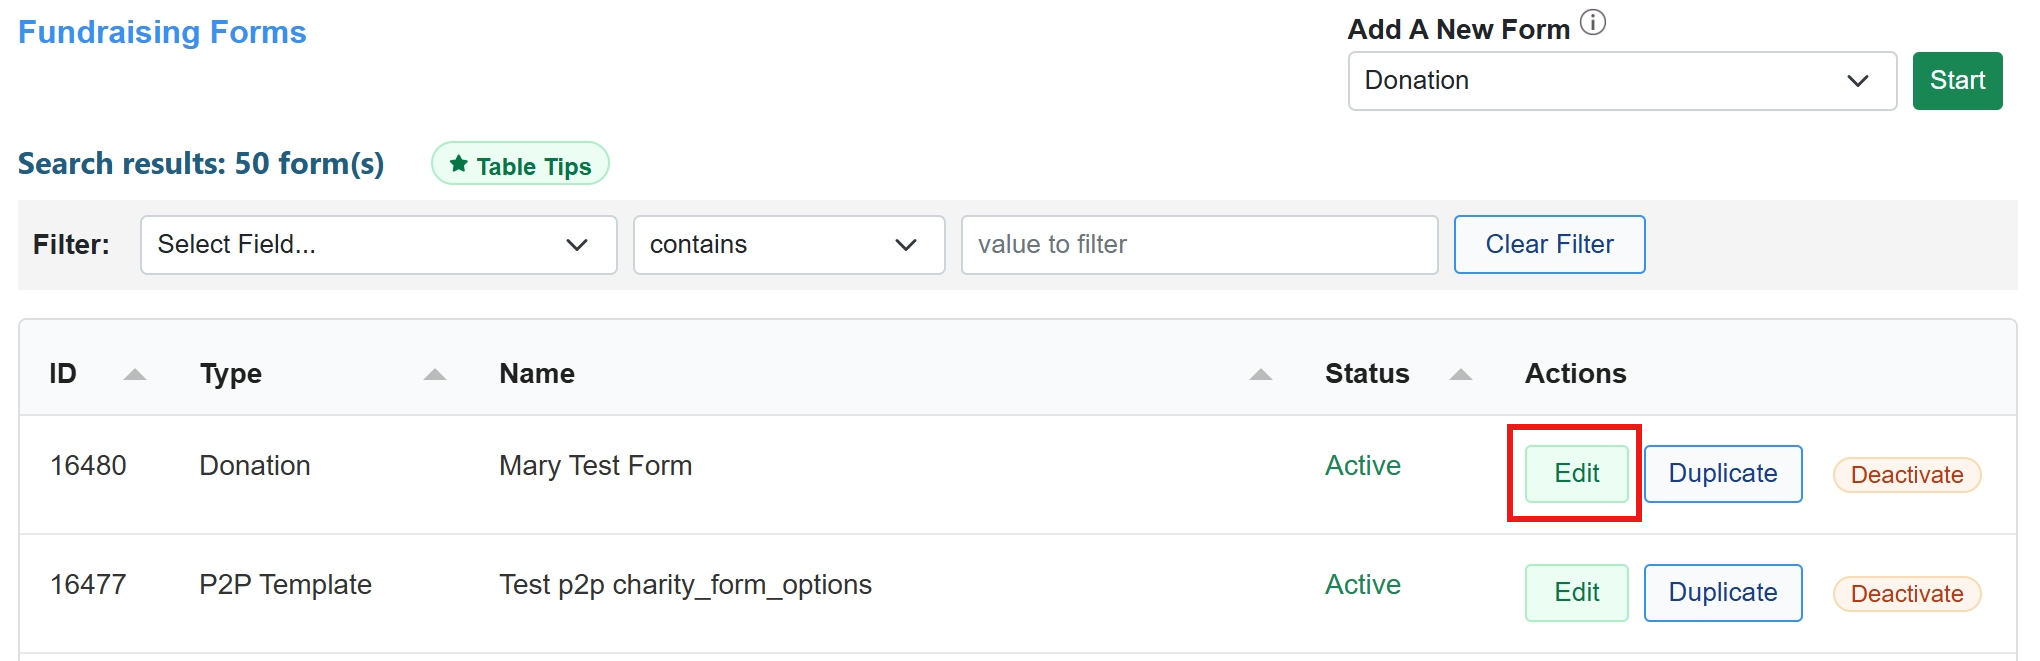The image size is (2040, 661).
Task: Duplicate the P2P Template form 16477
Action: click(1722, 593)
